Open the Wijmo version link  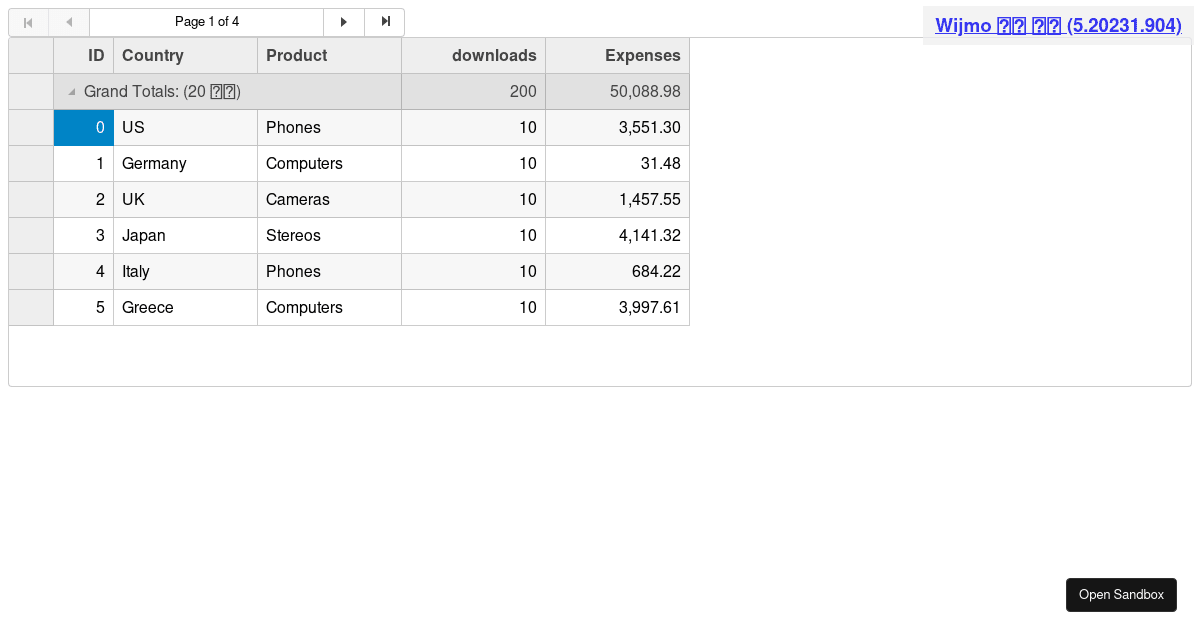pyautogui.click(x=1058, y=26)
